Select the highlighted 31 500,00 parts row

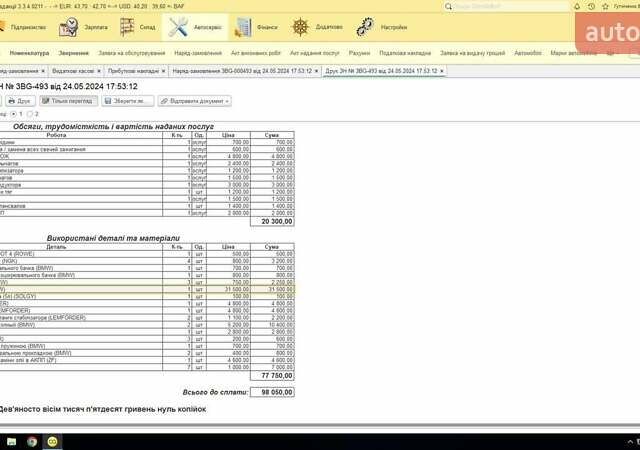coord(150,289)
